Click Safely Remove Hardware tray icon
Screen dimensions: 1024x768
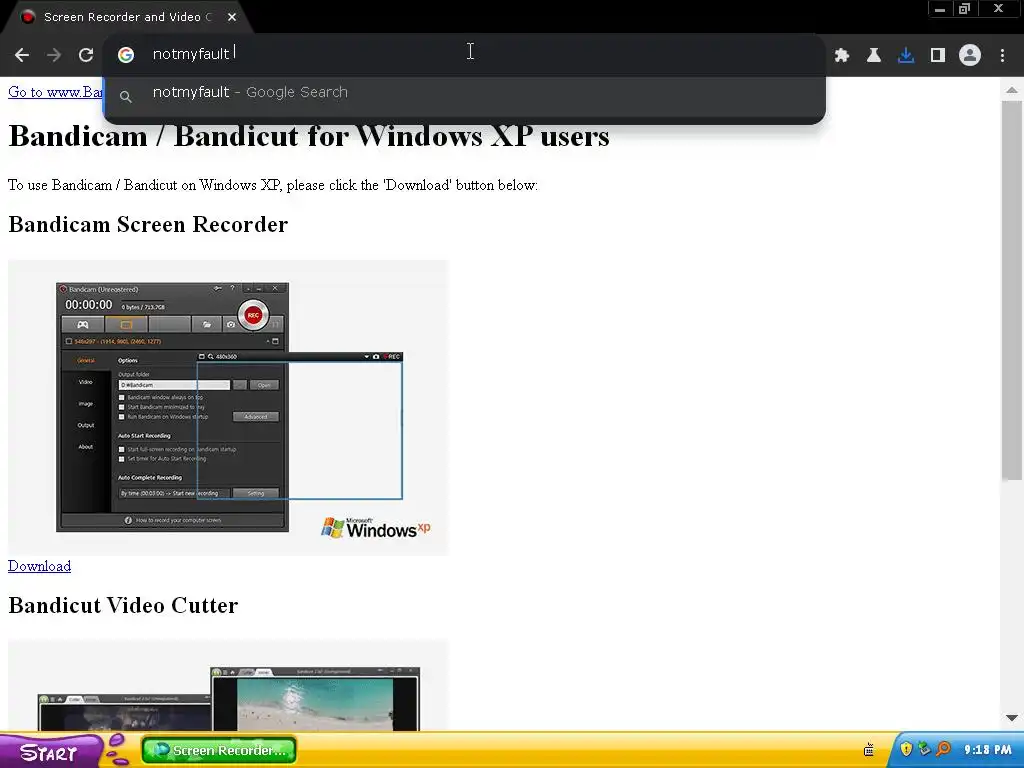point(924,749)
